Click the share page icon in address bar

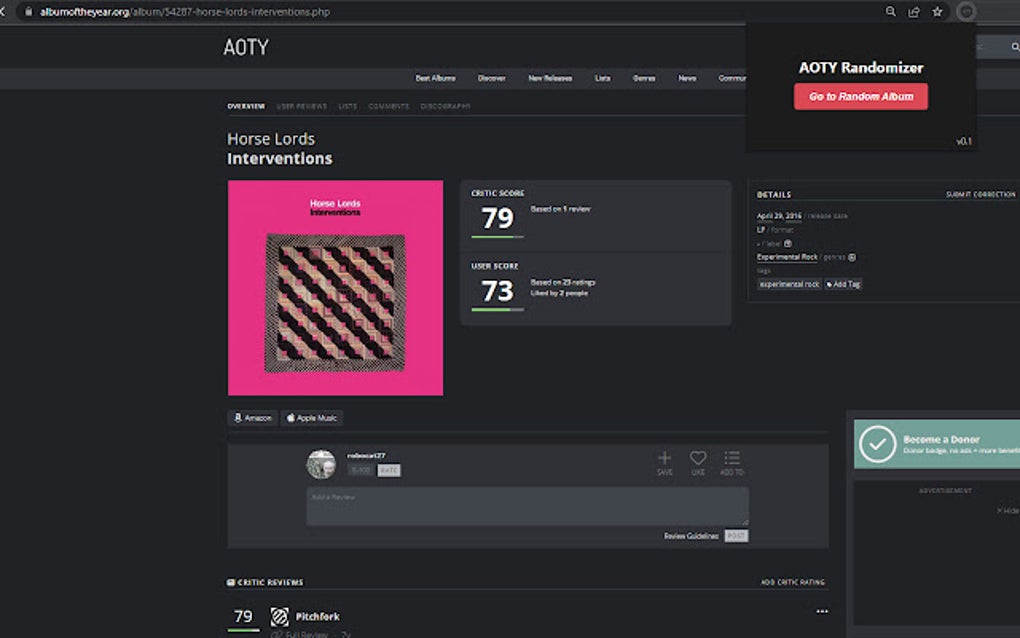tap(914, 12)
